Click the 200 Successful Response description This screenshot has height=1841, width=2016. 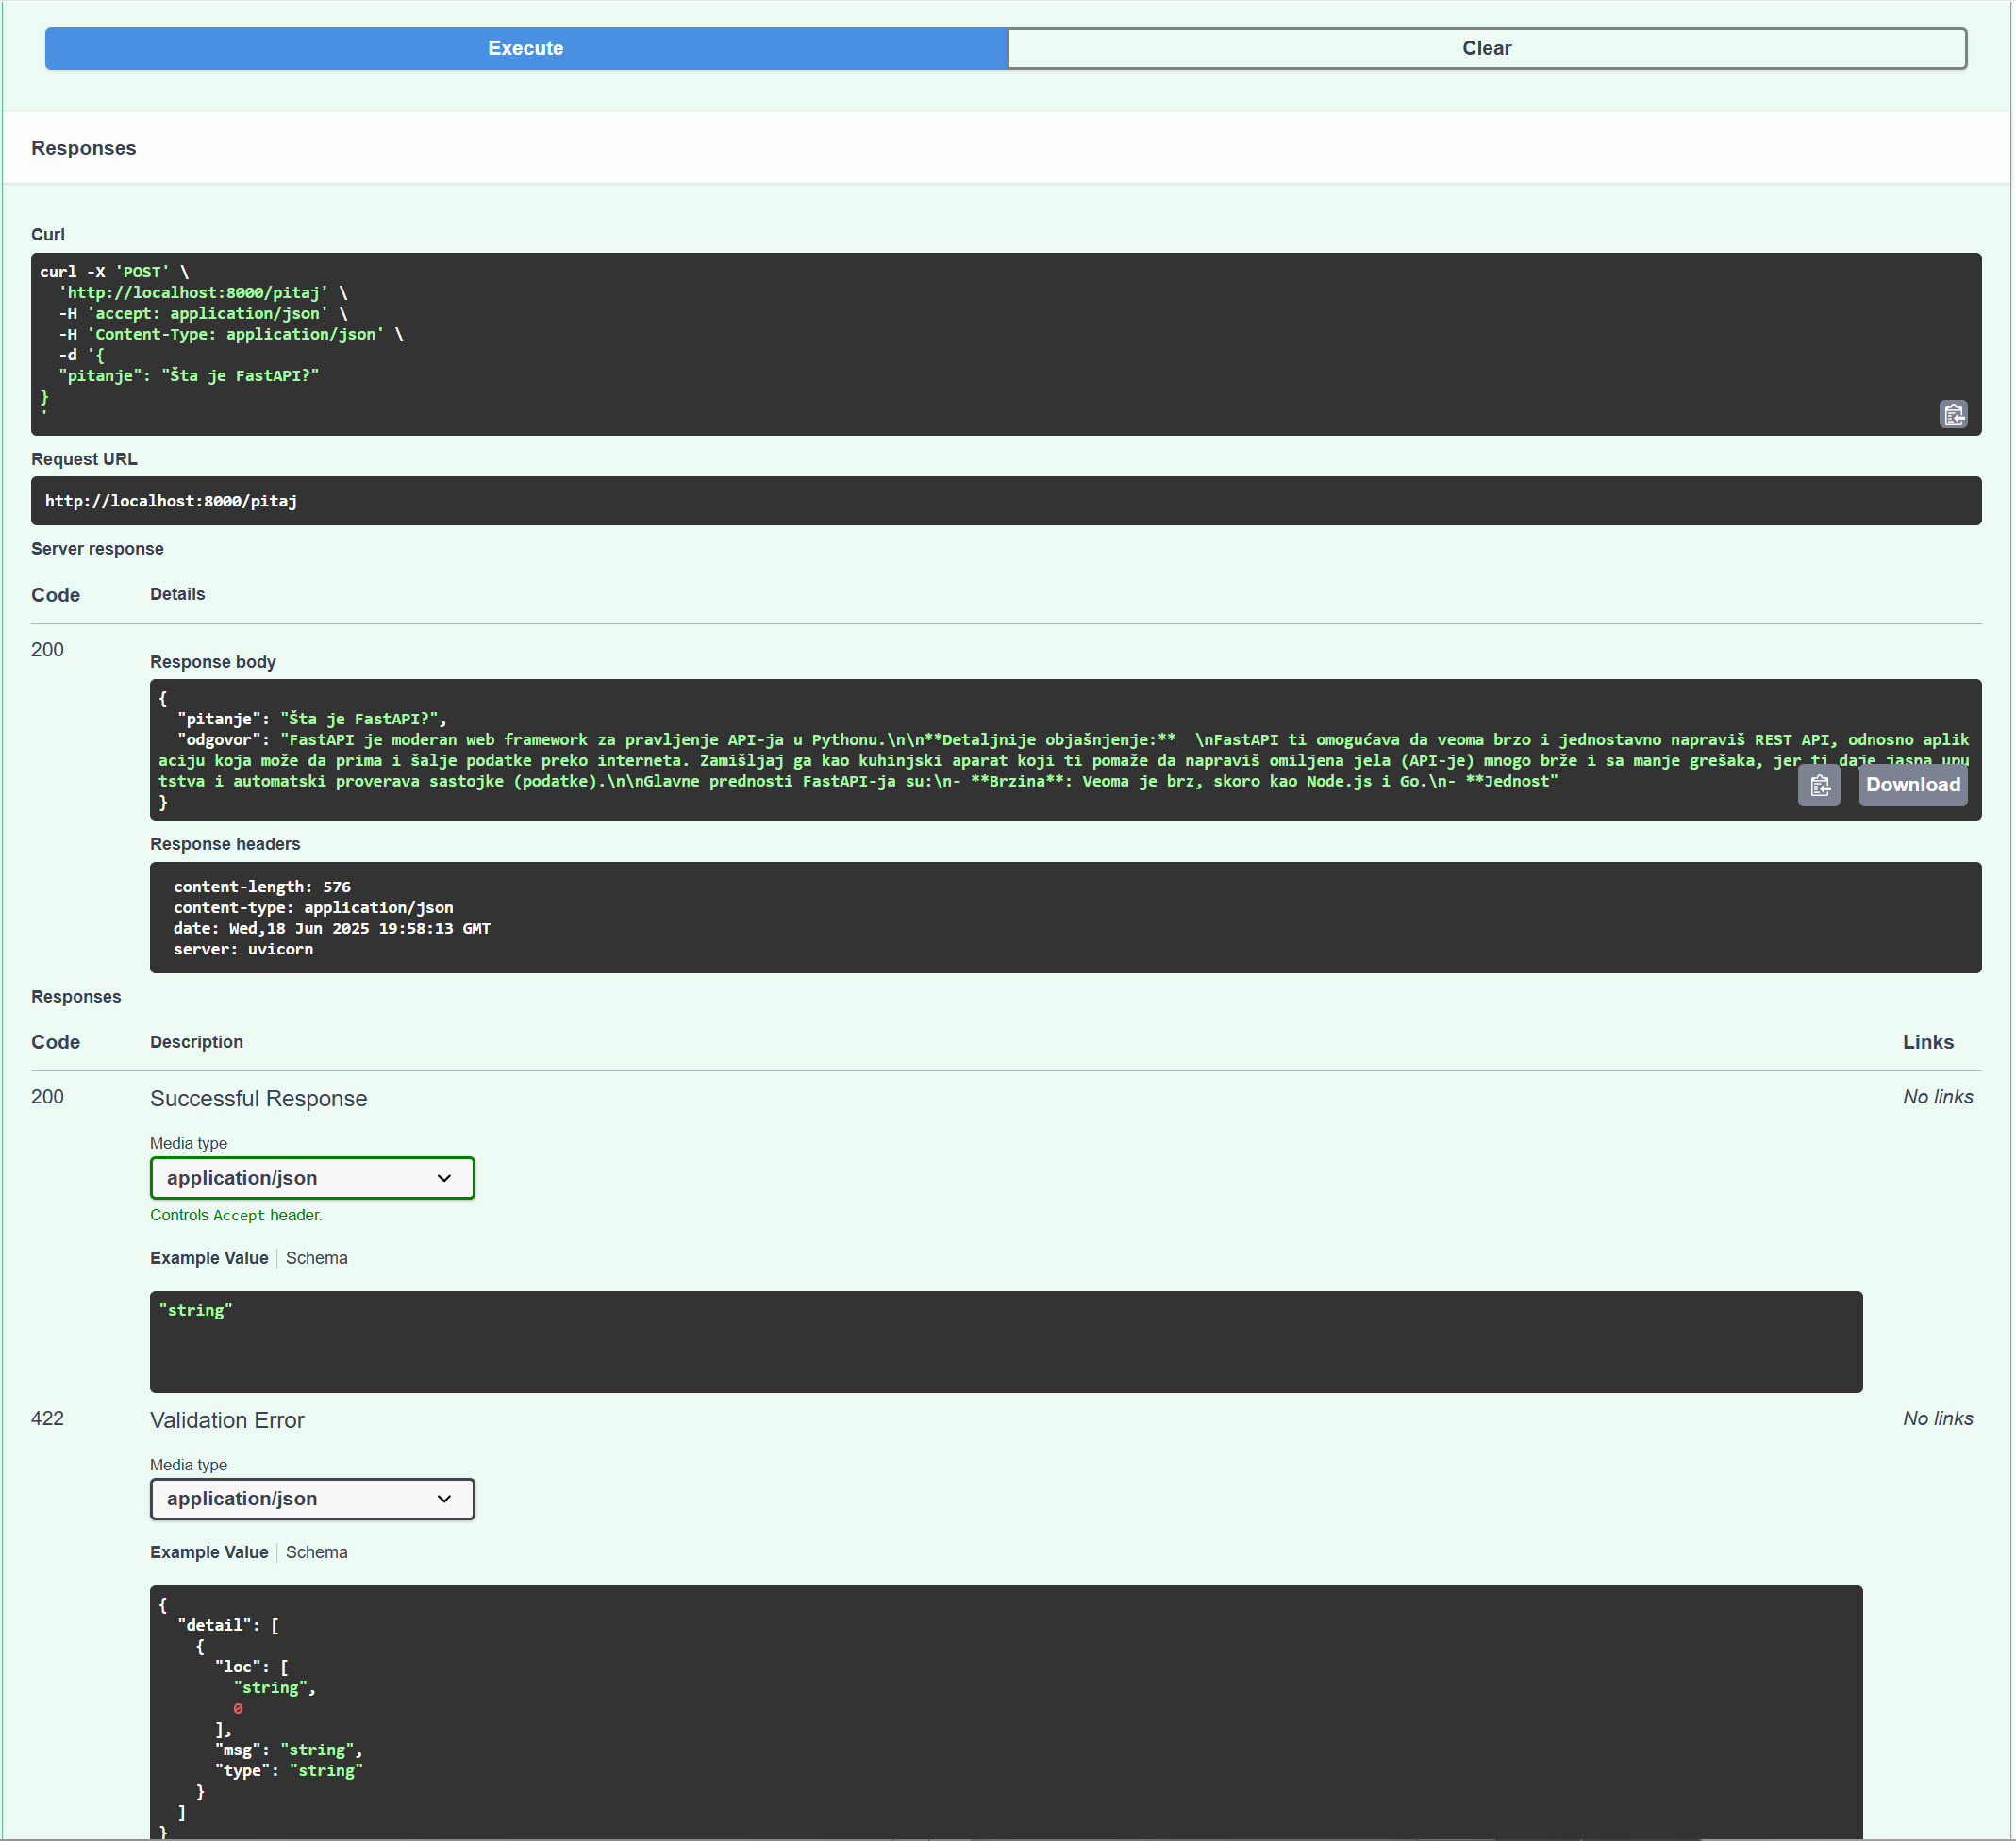pos(258,1098)
